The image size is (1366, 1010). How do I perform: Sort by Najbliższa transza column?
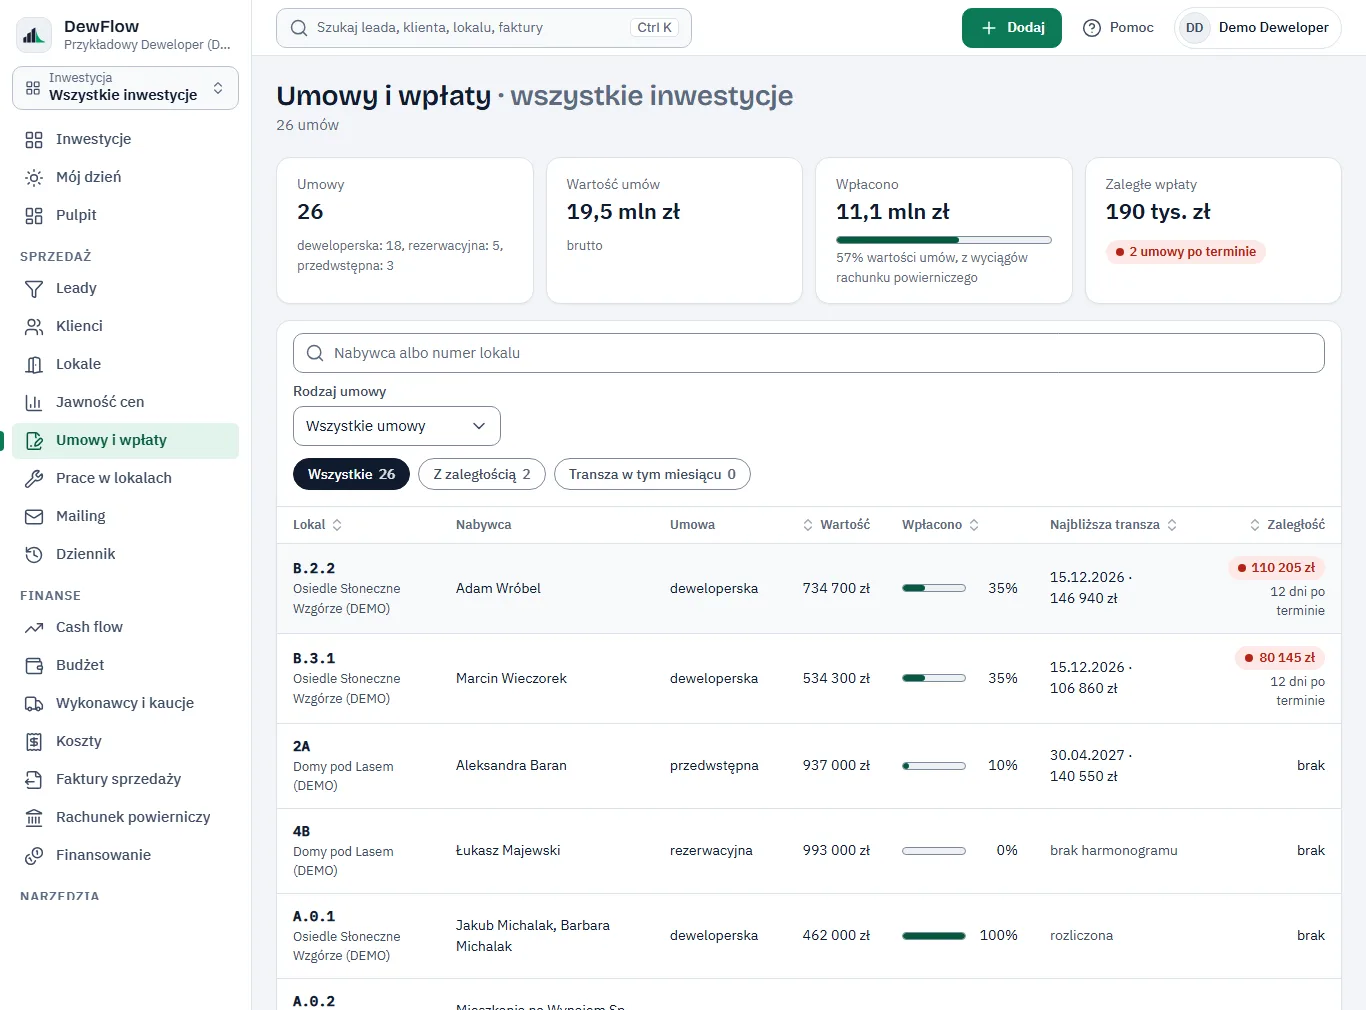tap(1114, 524)
